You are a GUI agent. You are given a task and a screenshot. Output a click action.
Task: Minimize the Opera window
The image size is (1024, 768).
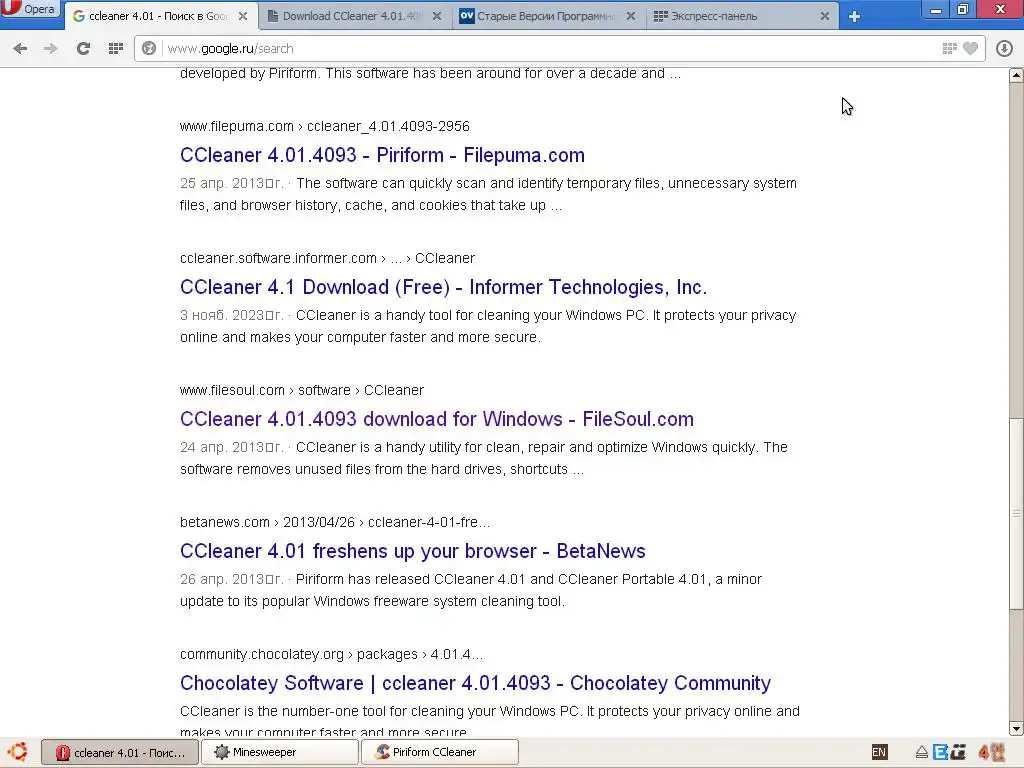tap(936, 9)
